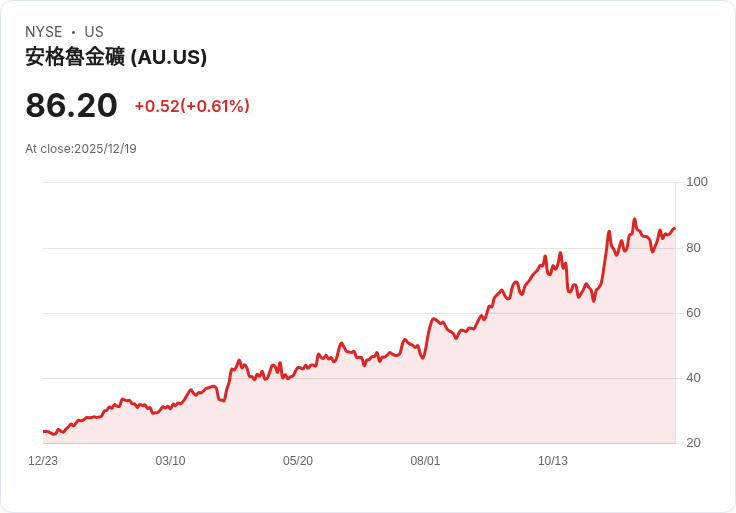Click the 80 y-axis price label
736x513 pixels.
tap(693, 247)
